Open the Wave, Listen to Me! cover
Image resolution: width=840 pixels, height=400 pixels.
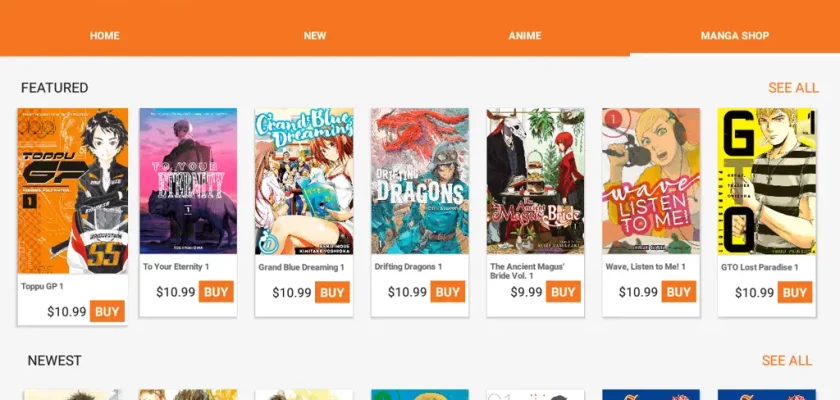651,181
